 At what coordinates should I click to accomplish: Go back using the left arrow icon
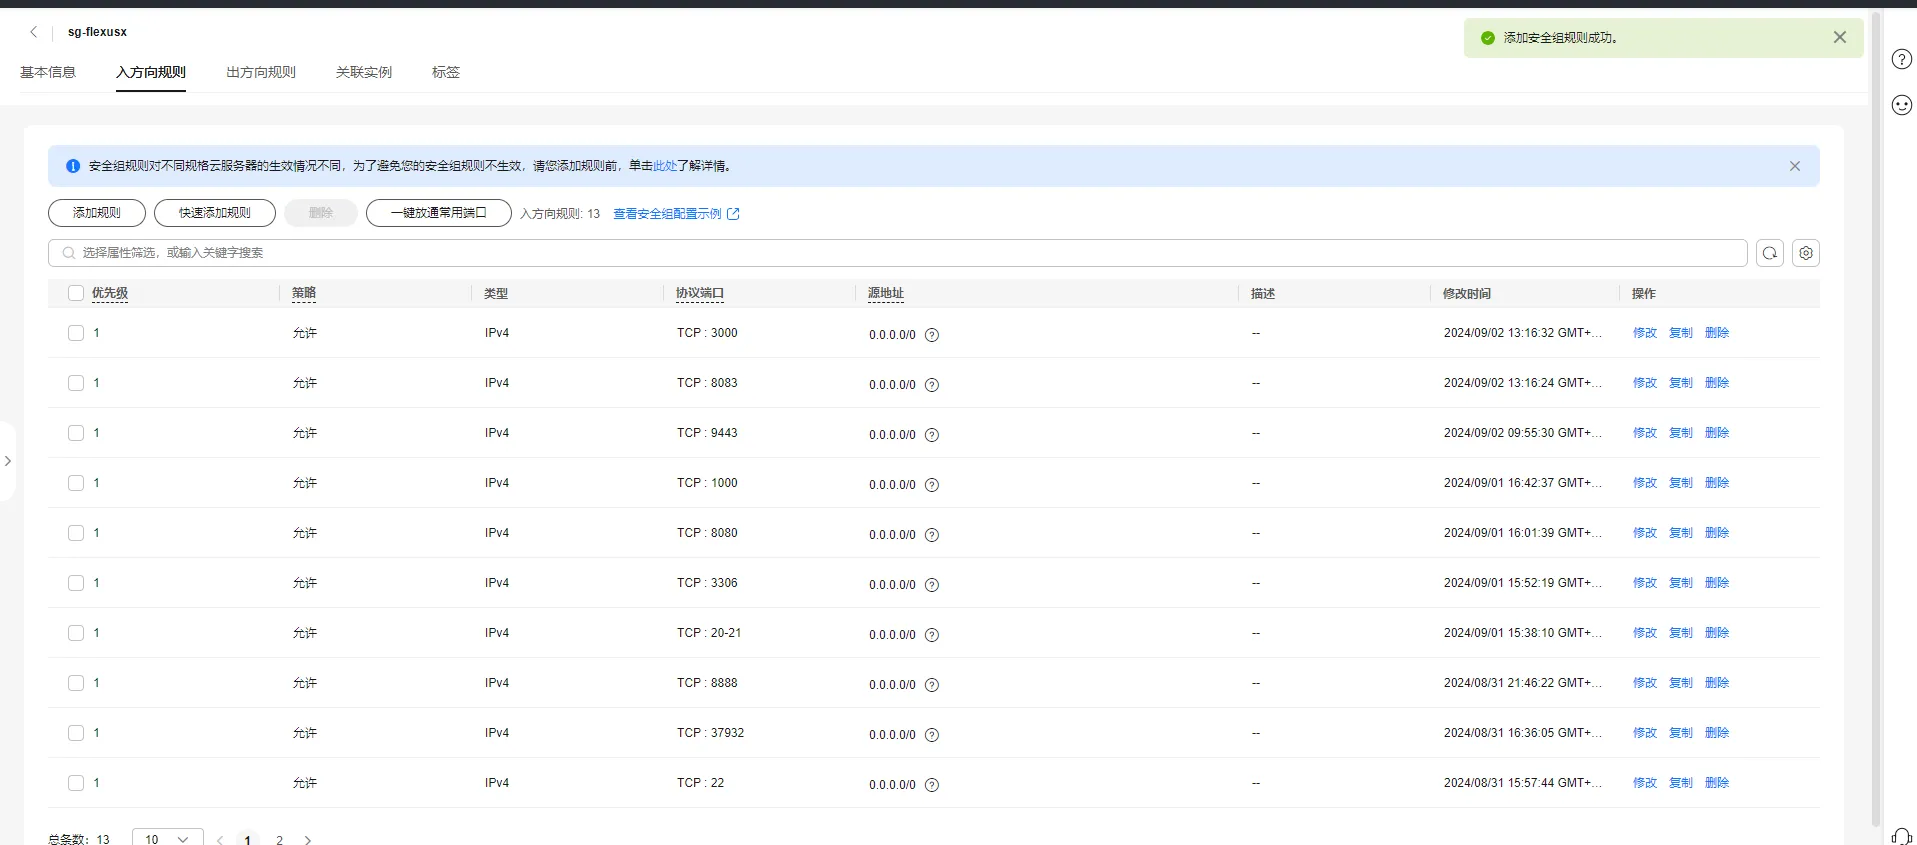[x=34, y=32]
